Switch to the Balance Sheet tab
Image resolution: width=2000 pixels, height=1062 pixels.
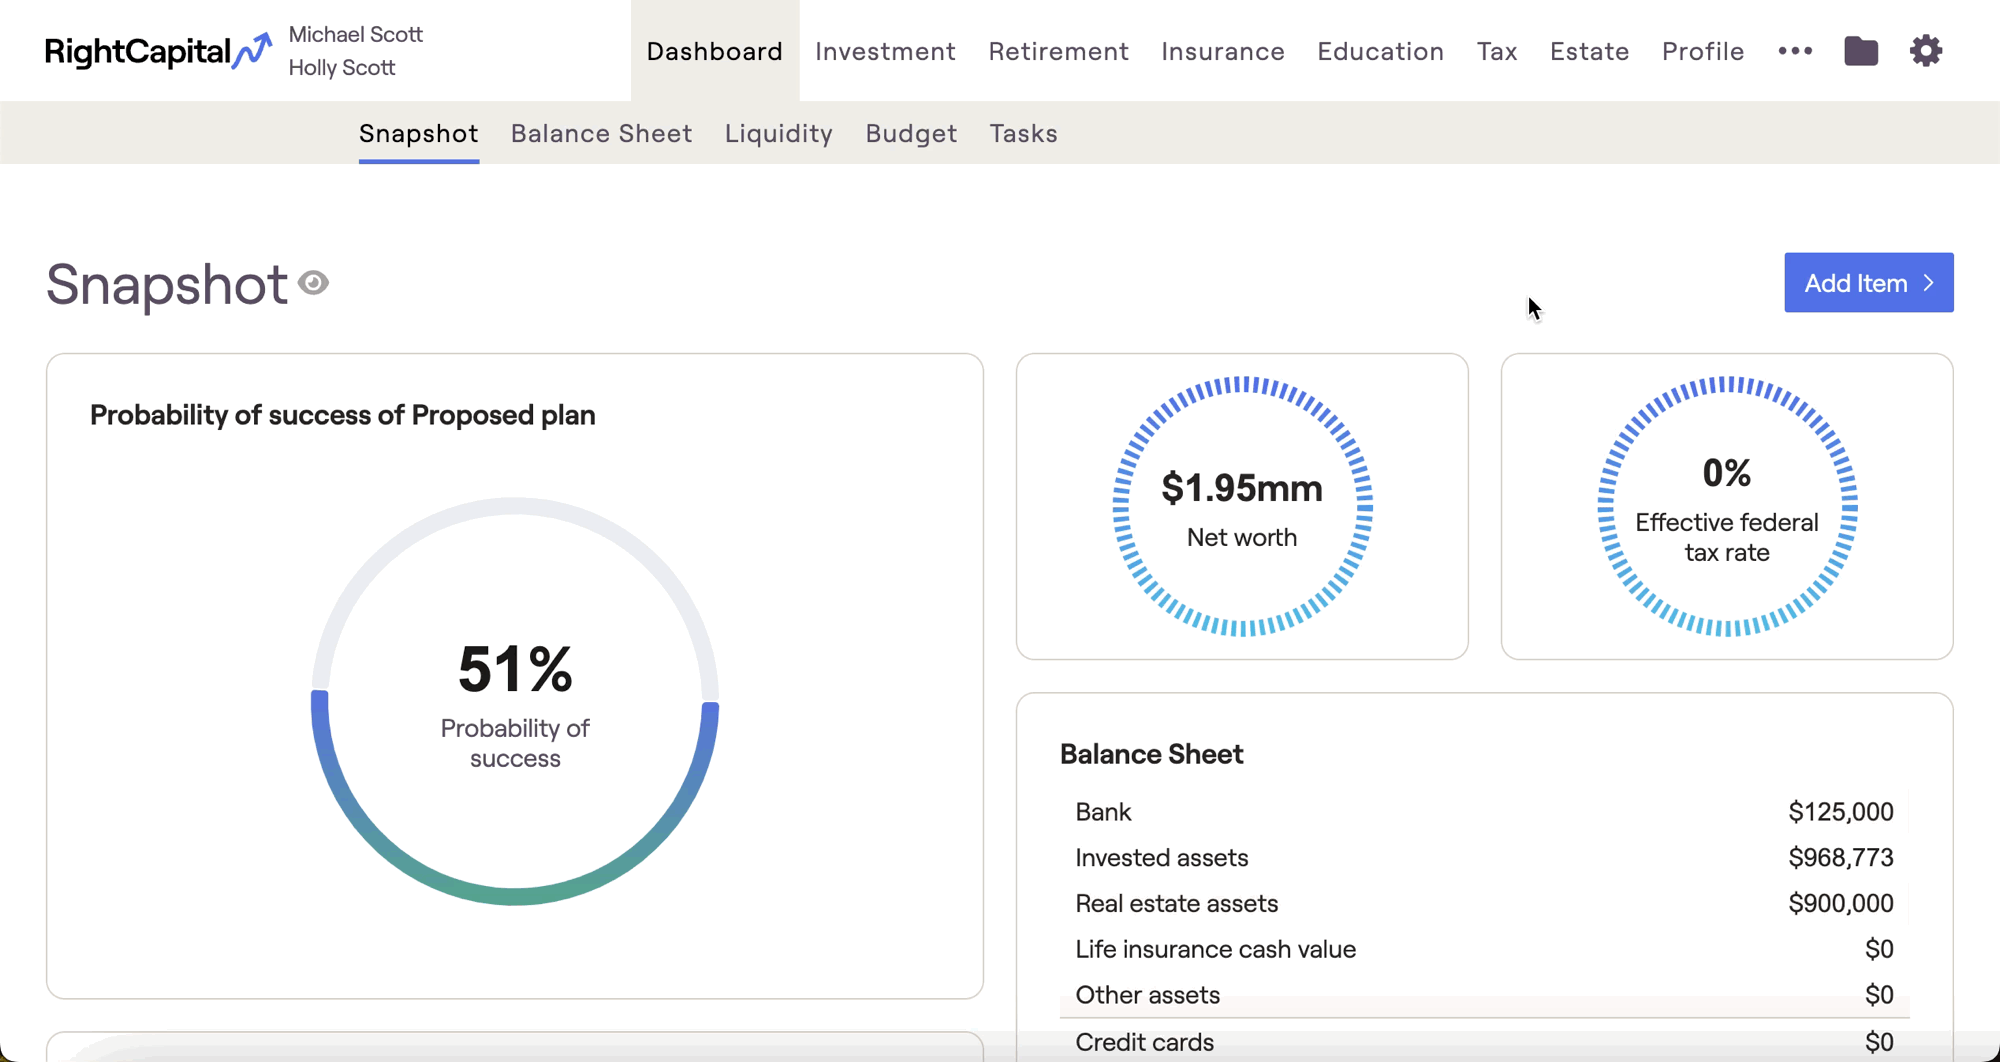click(601, 133)
